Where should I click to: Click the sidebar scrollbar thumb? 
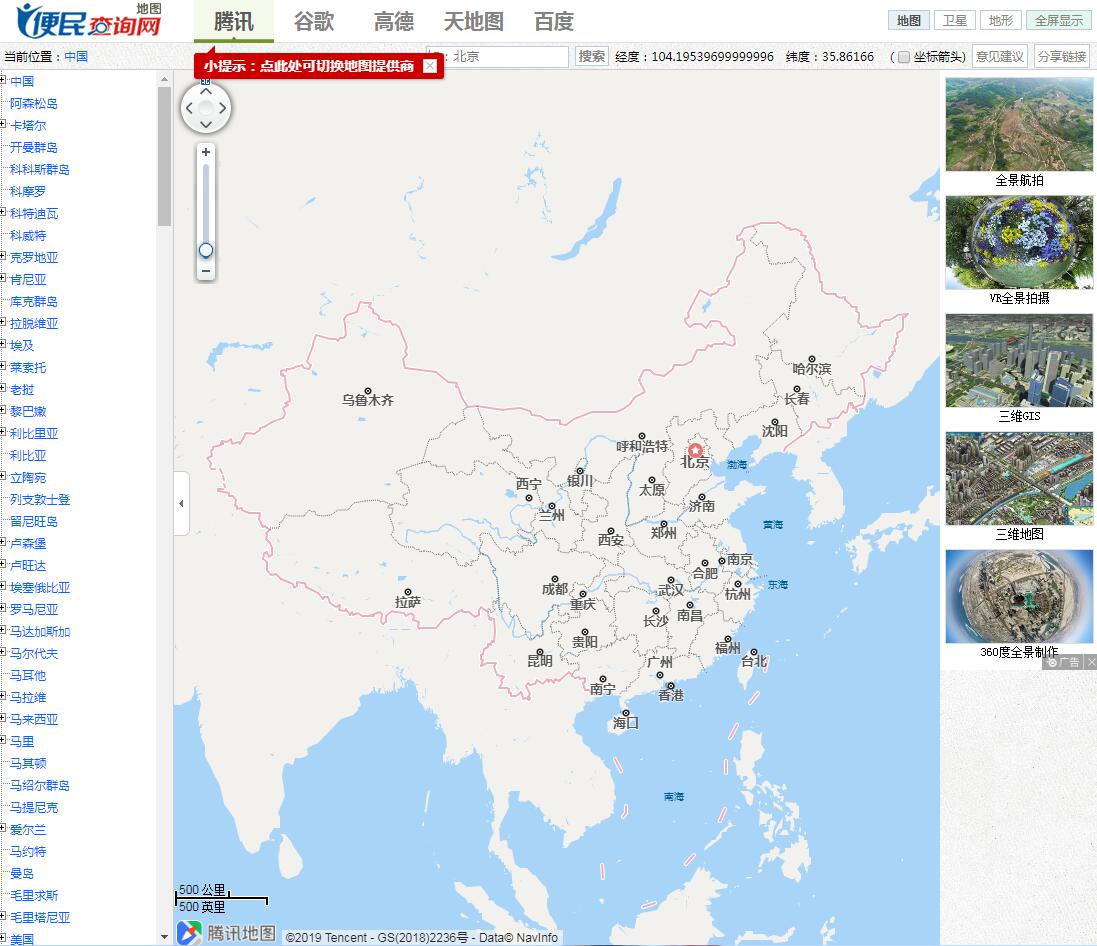164,155
